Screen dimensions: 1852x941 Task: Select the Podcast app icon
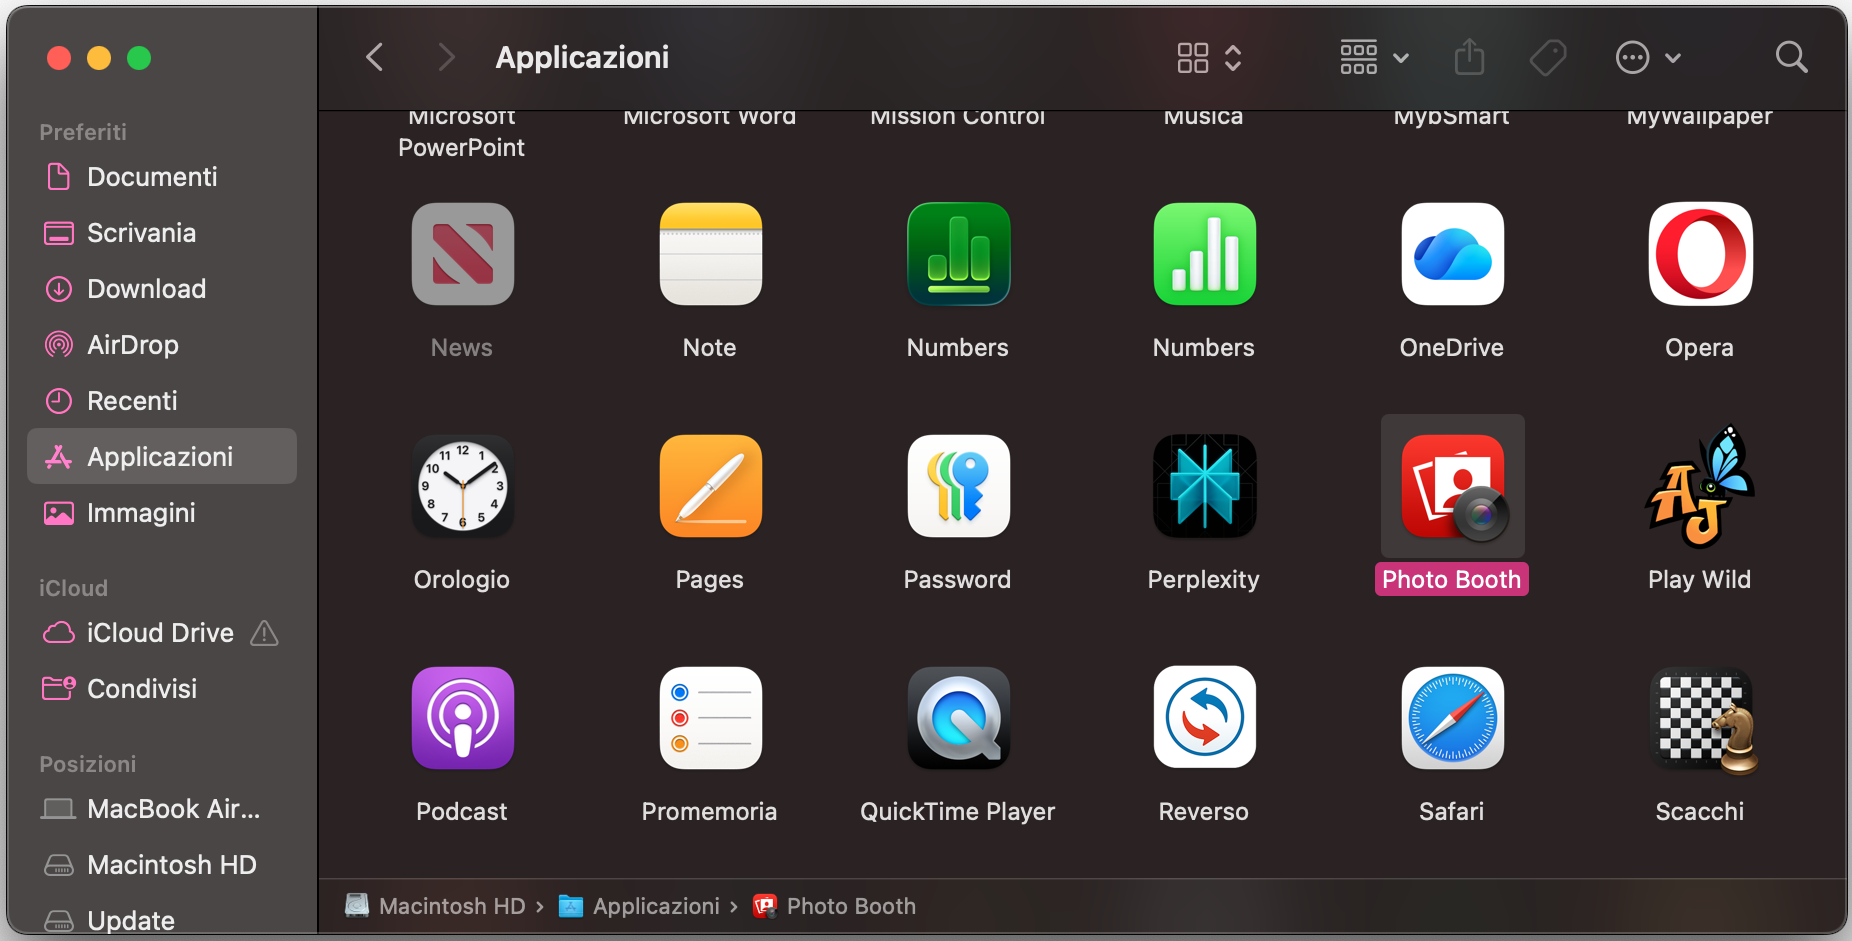point(462,718)
